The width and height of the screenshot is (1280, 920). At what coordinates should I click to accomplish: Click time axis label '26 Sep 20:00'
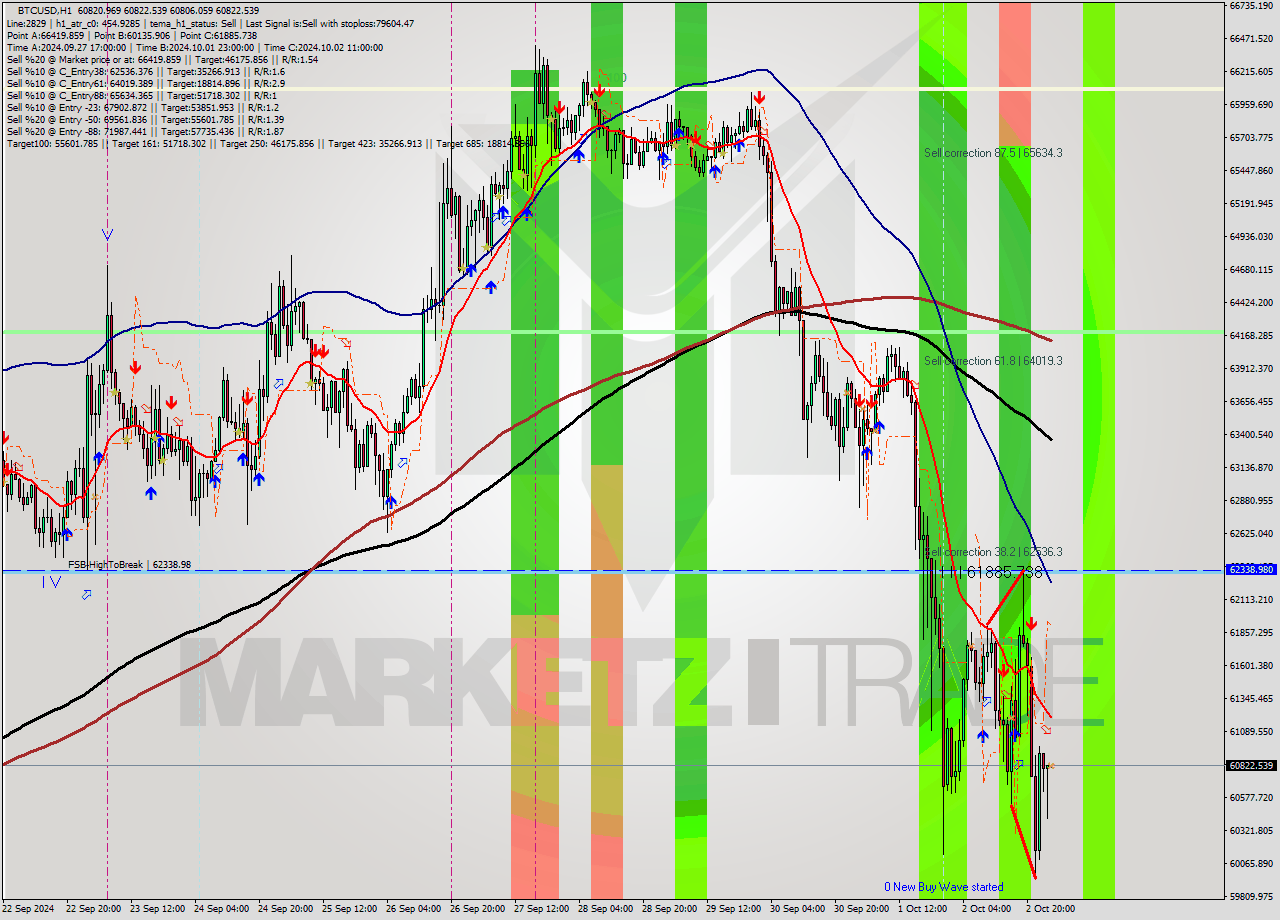477,909
